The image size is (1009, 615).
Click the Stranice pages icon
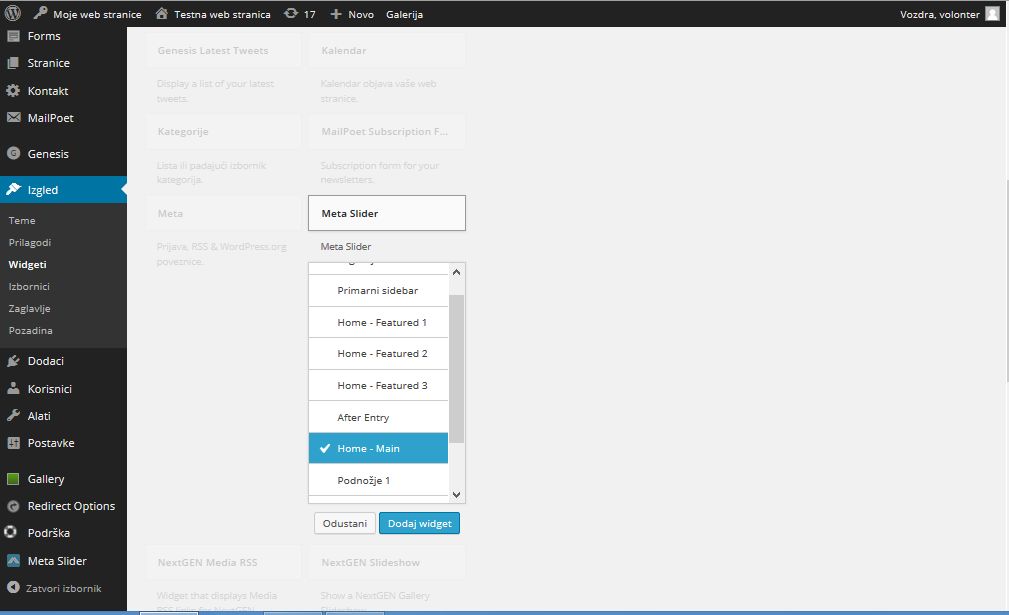coord(13,63)
